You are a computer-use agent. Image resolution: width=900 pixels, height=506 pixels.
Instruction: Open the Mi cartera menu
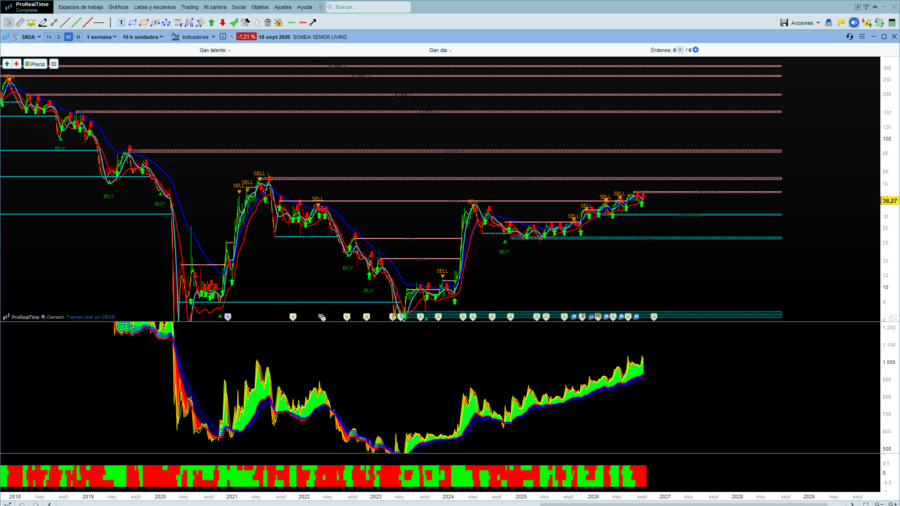[x=215, y=7]
